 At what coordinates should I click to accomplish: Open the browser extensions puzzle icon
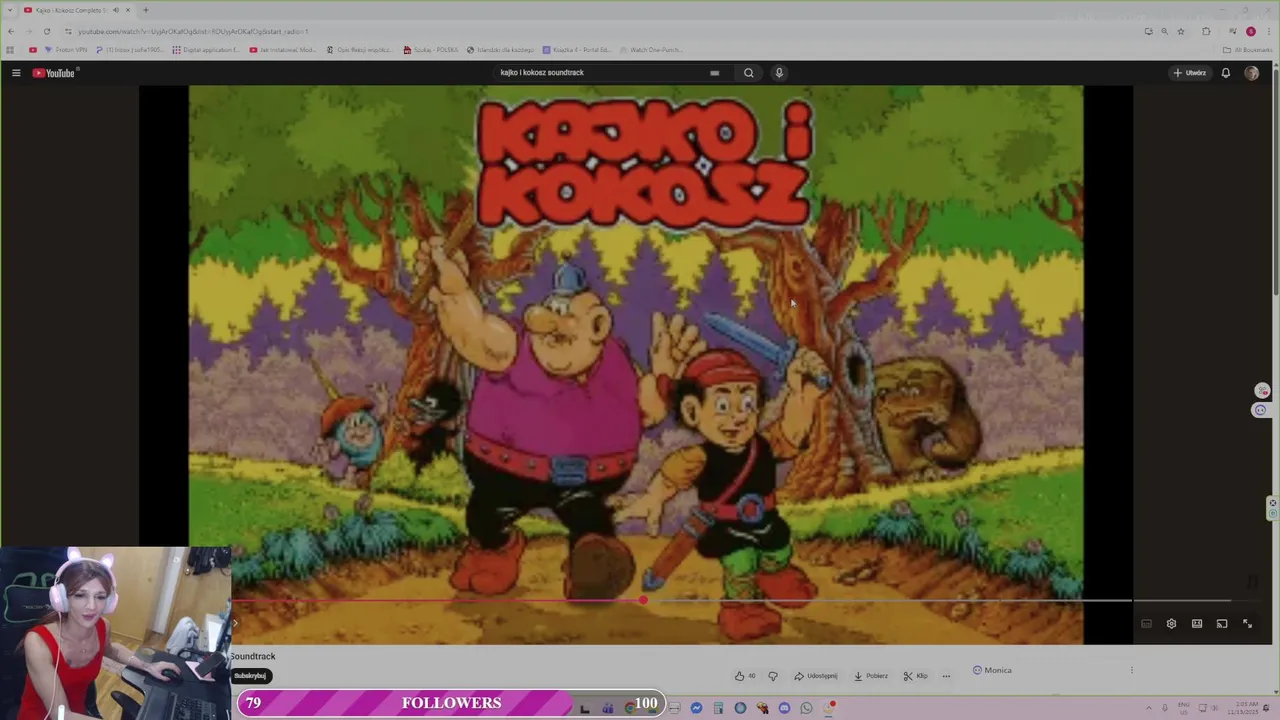click(1206, 31)
